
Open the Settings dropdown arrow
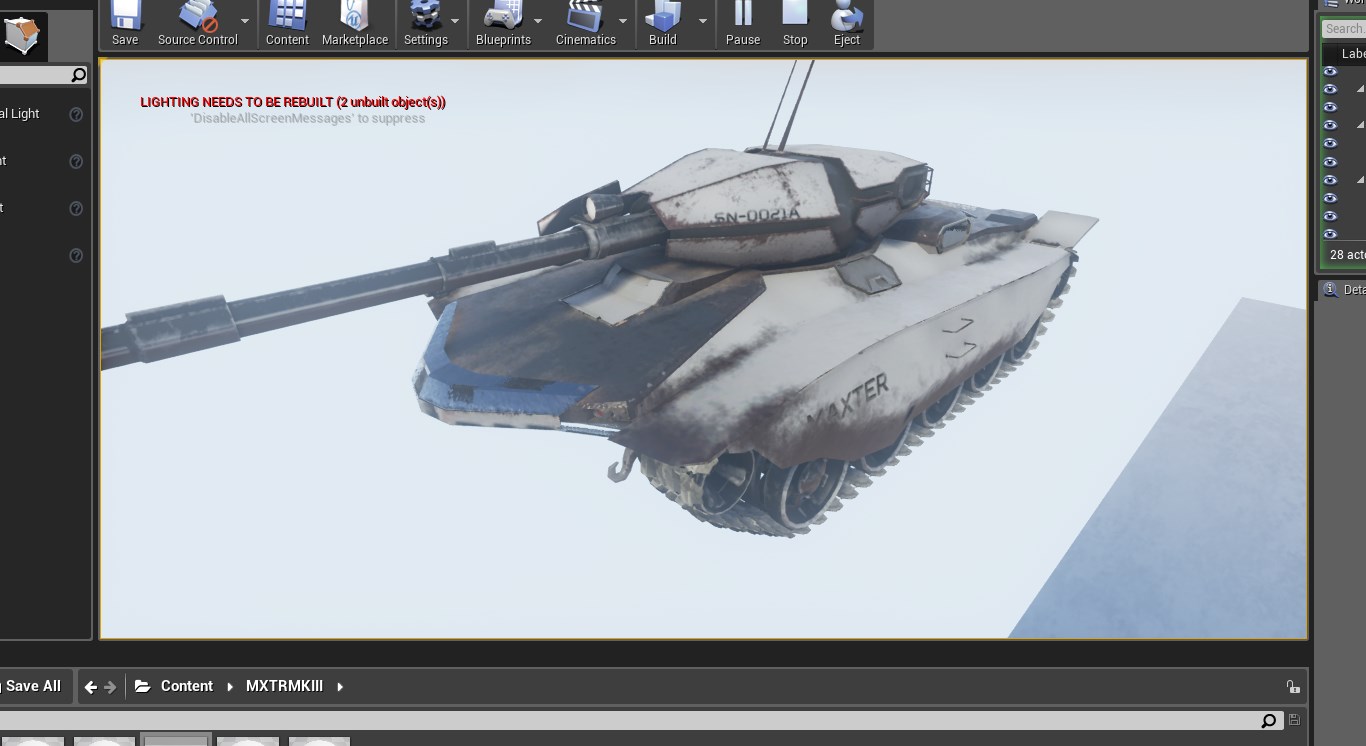(455, 20)
